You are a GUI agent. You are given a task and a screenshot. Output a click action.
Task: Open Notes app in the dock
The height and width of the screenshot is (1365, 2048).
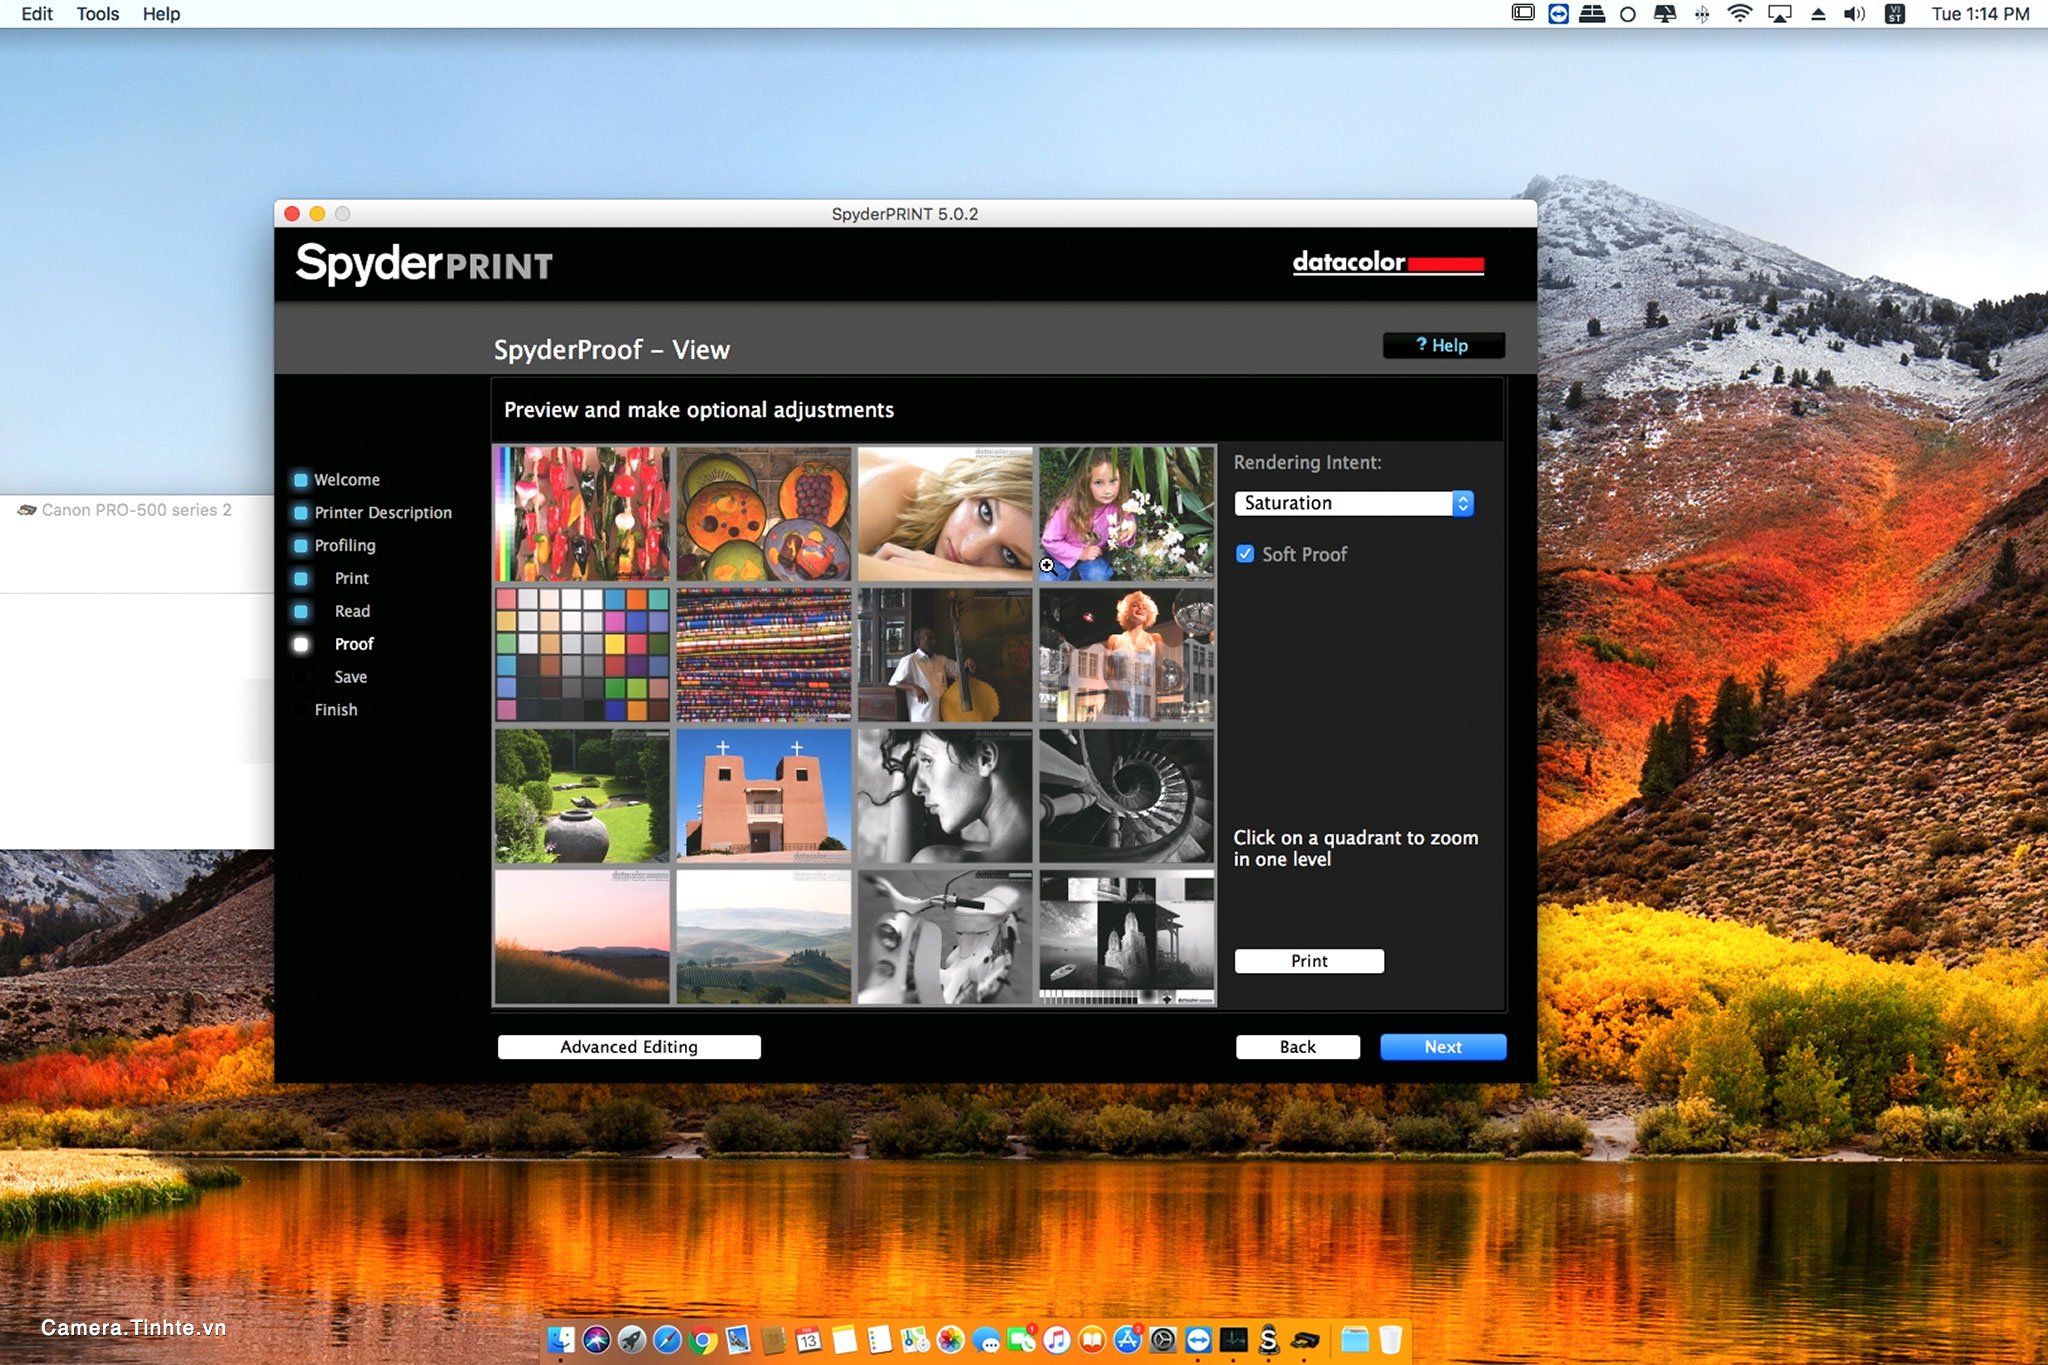(845, 1339)
